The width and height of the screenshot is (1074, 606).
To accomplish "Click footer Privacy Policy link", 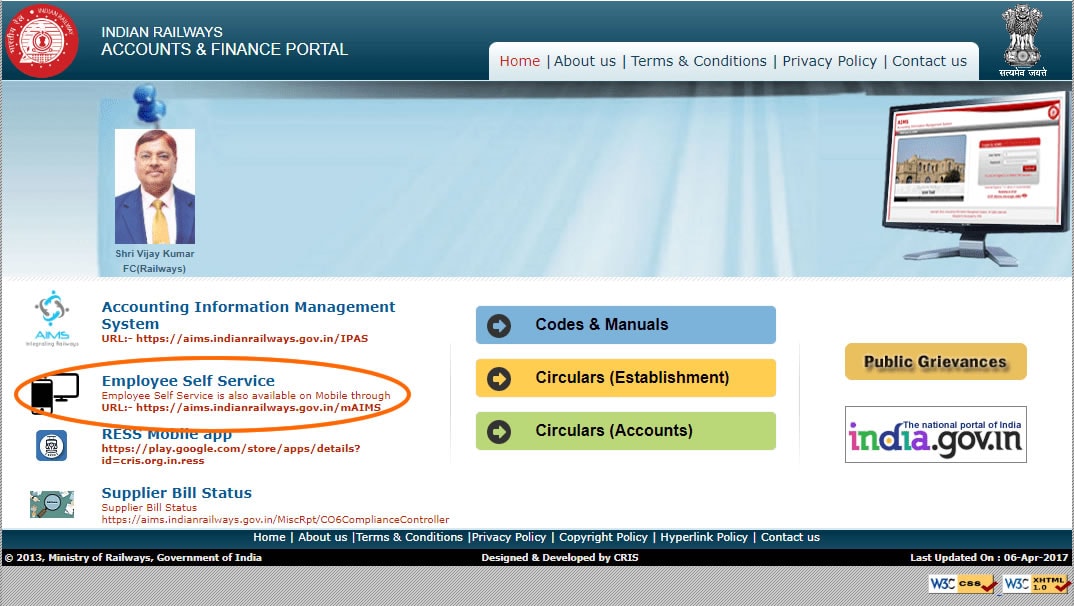I will (509, 538).
